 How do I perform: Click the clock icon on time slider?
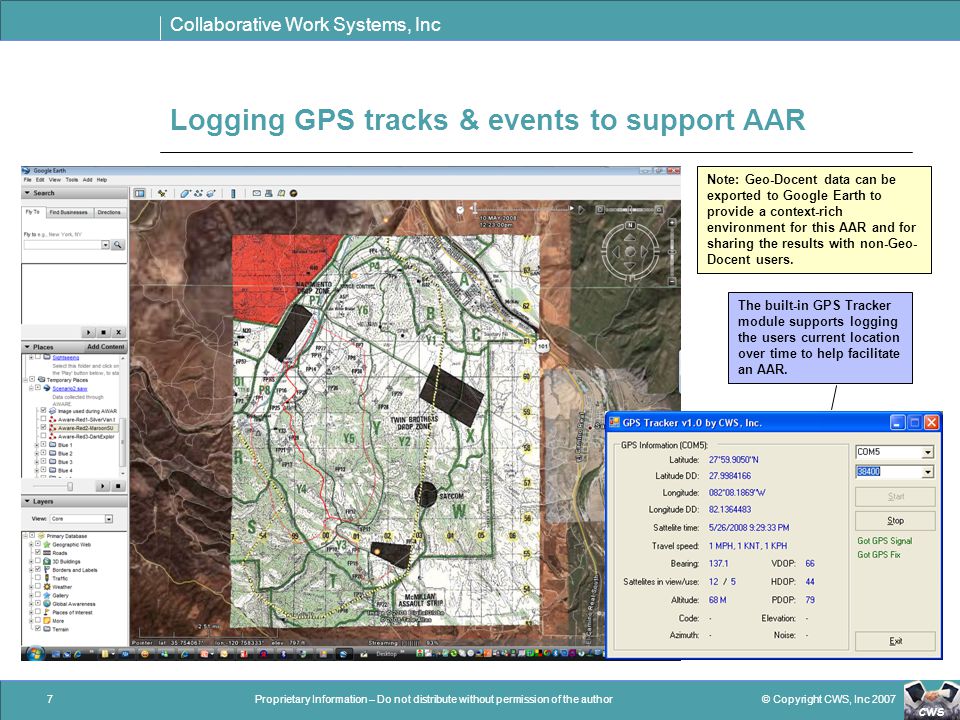[x=460, y=209]
